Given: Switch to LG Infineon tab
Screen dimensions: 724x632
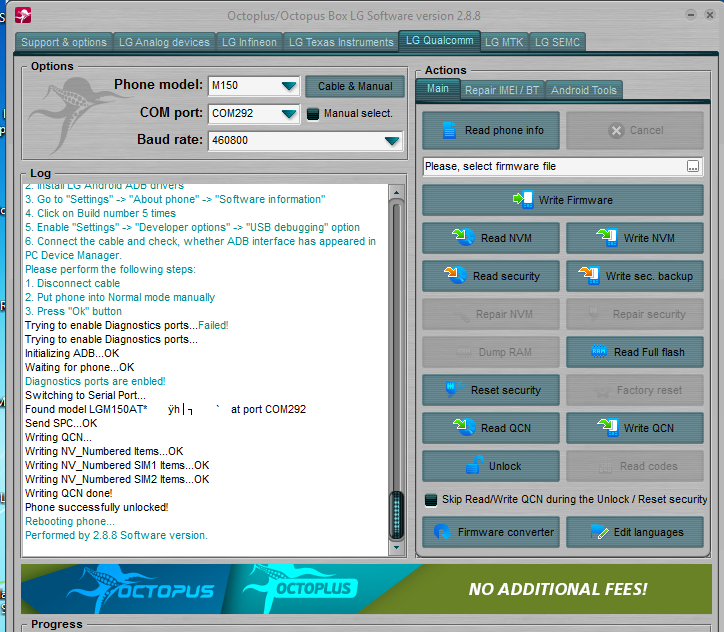Looking at the screenshot, I should click(249, 42).
